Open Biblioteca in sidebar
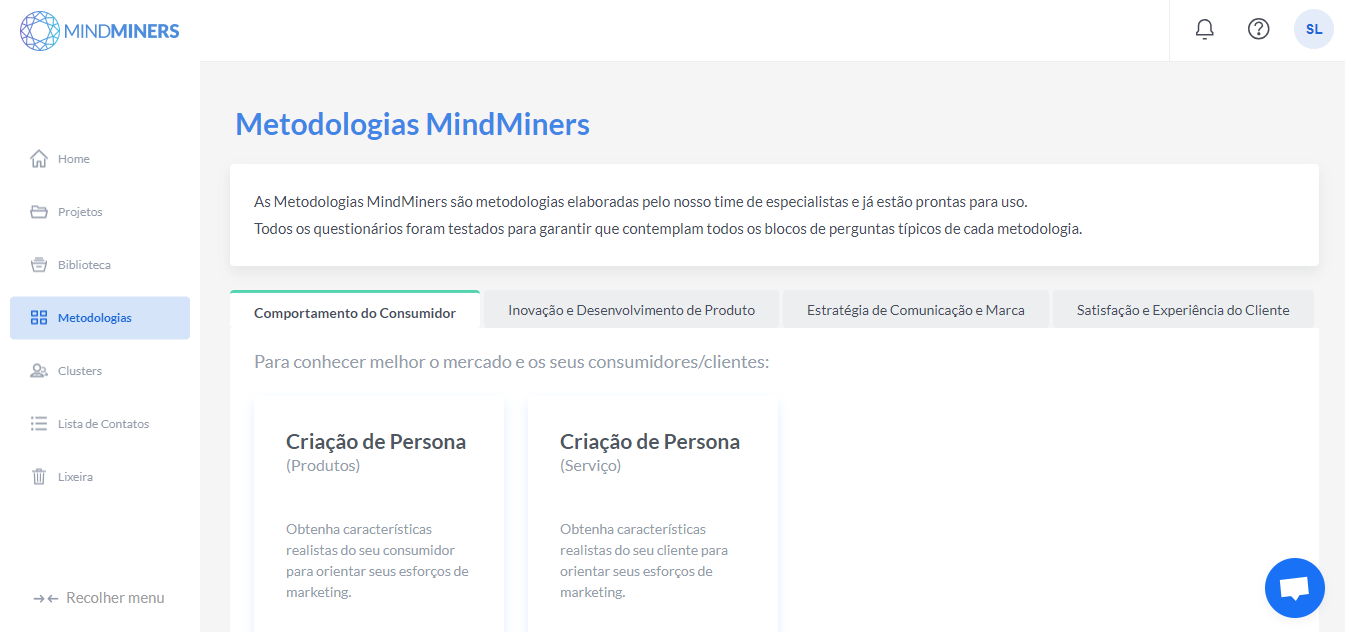 click(100, 265)
